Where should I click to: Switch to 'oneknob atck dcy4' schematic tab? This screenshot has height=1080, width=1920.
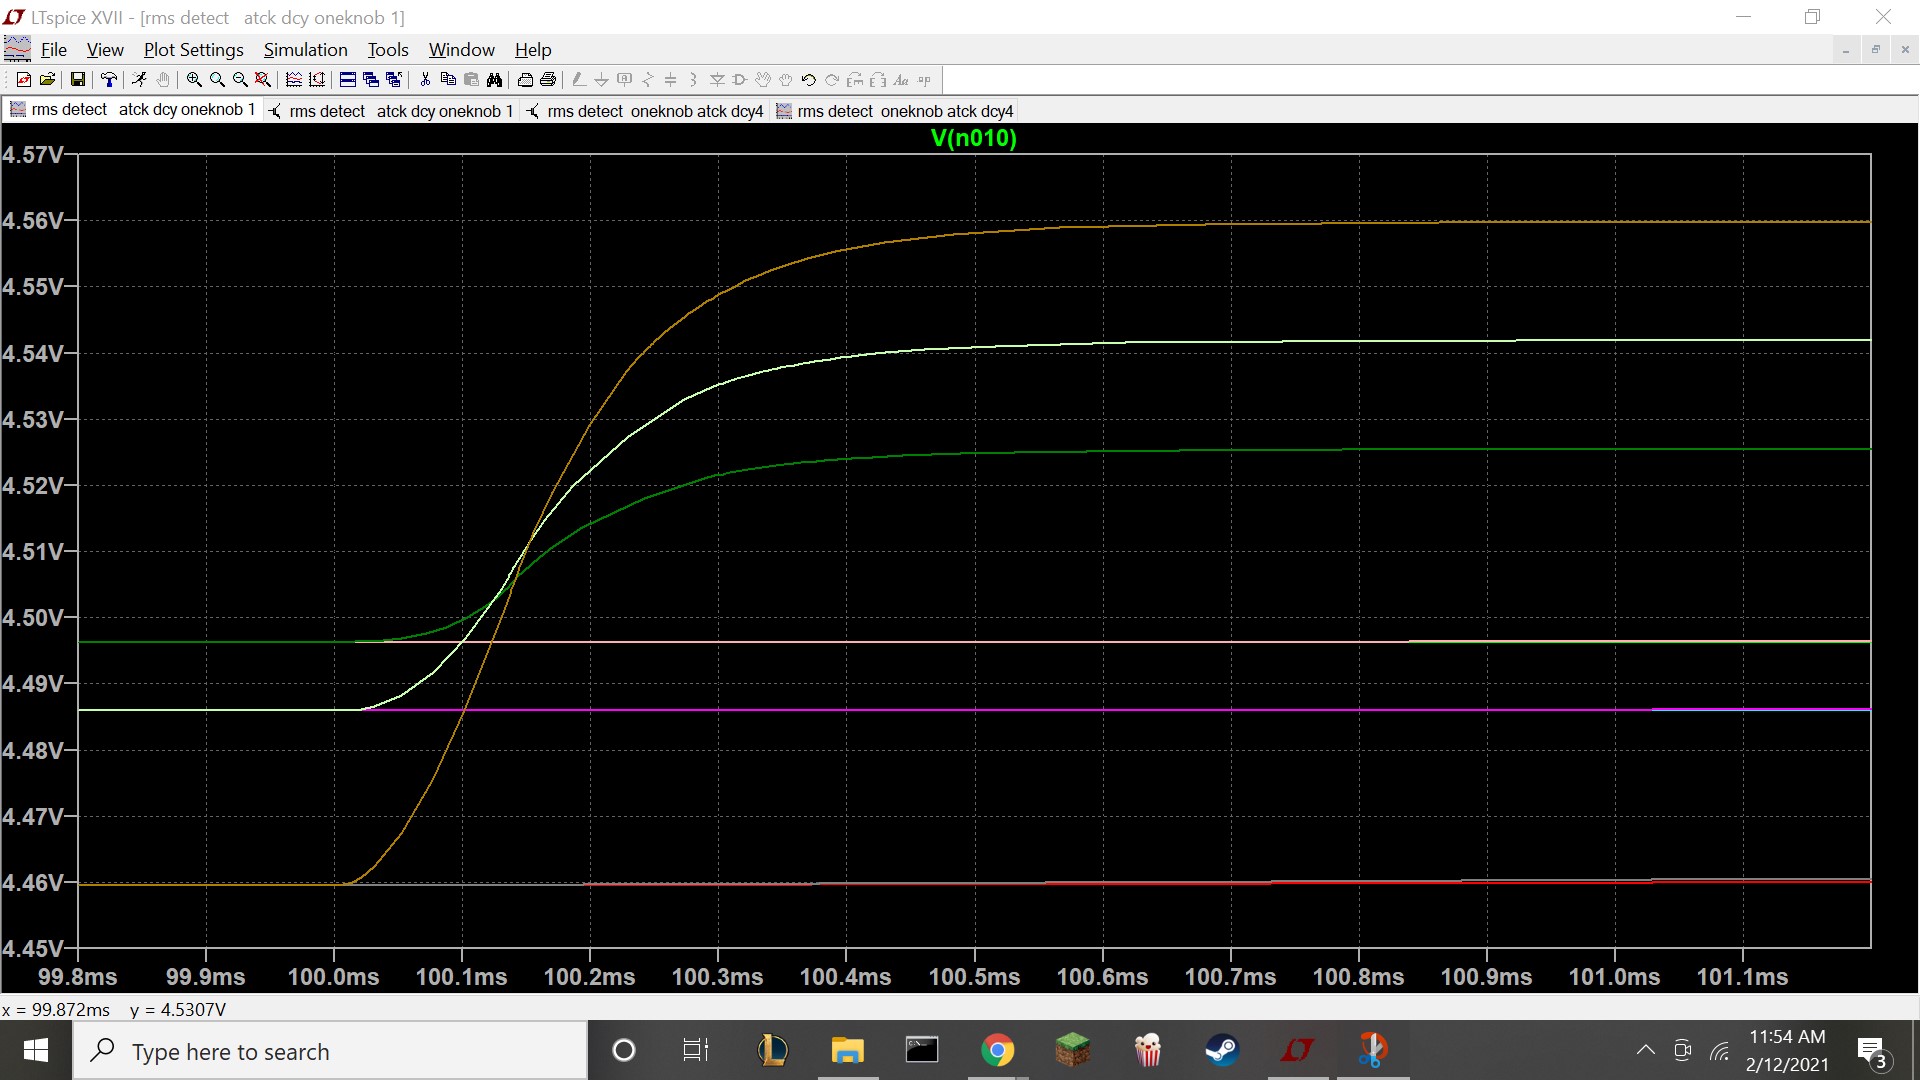pyautogui.click(x=645, y=111)
